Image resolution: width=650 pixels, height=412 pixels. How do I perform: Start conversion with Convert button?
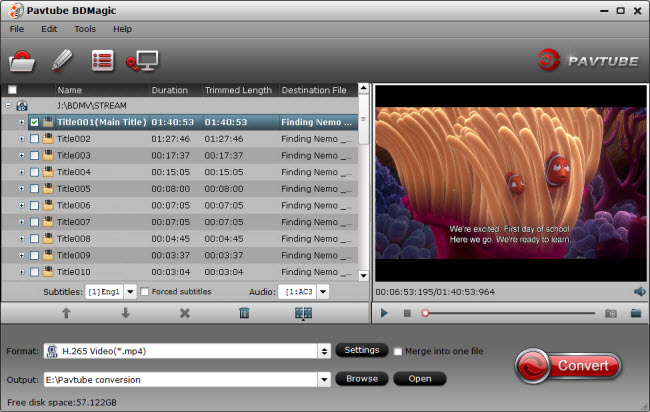568,366
